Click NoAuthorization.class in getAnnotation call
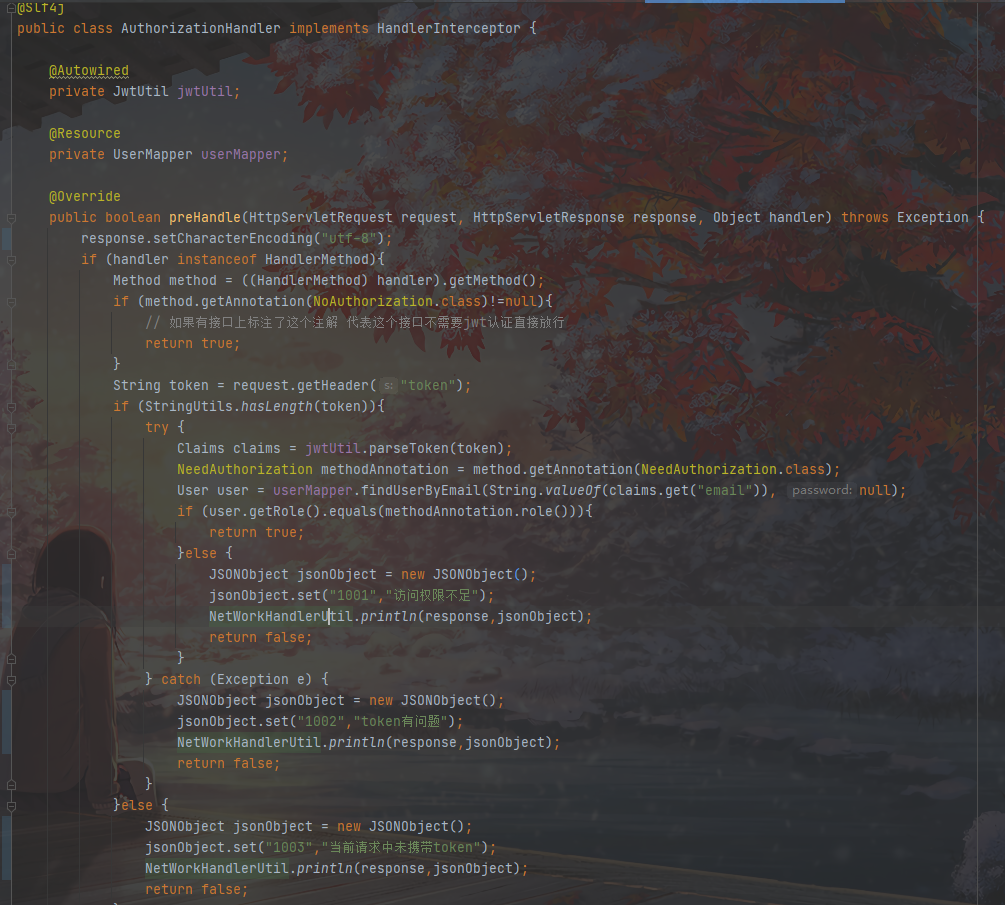This screenshot has height=905, width=1005. tap(397, 301)
